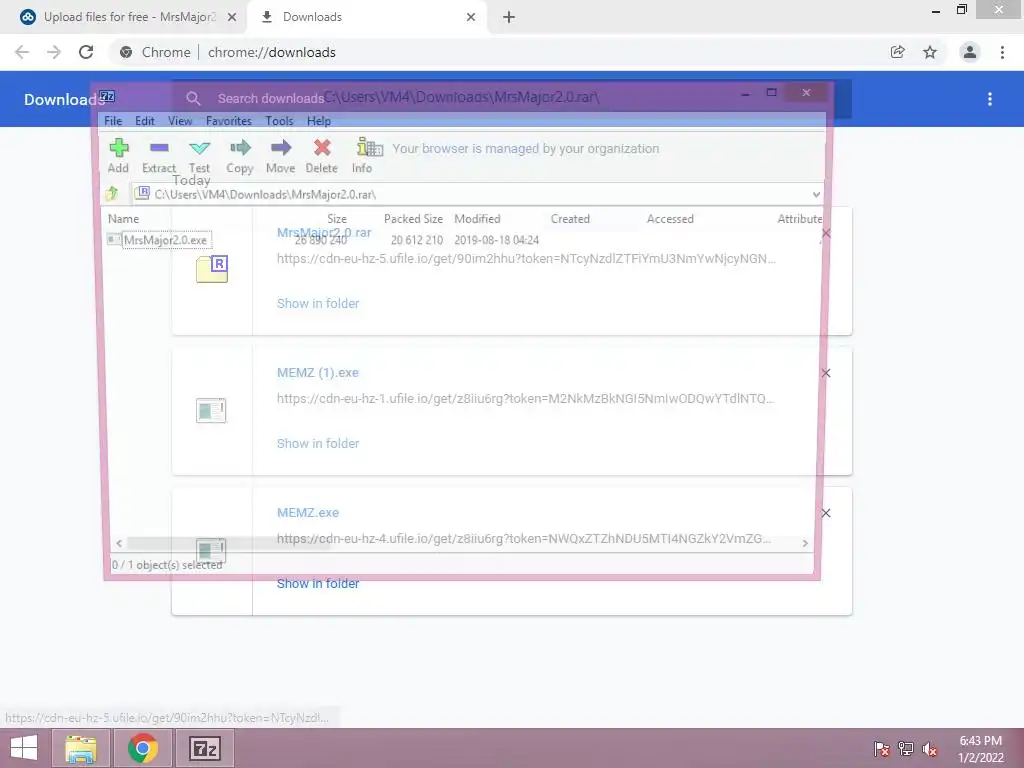Close the Upload files for free tab

pyautogui.click(x=232, y=17)
